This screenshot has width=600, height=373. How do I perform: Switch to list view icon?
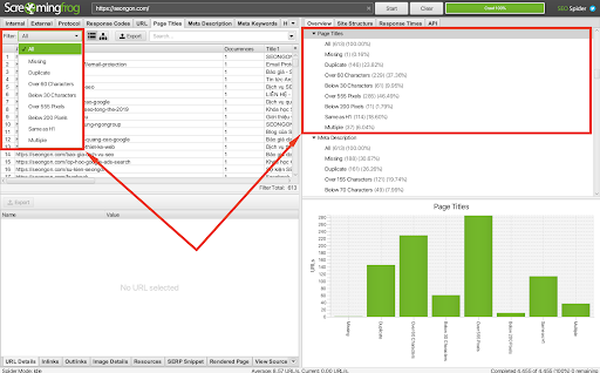[x=92, y=36]
